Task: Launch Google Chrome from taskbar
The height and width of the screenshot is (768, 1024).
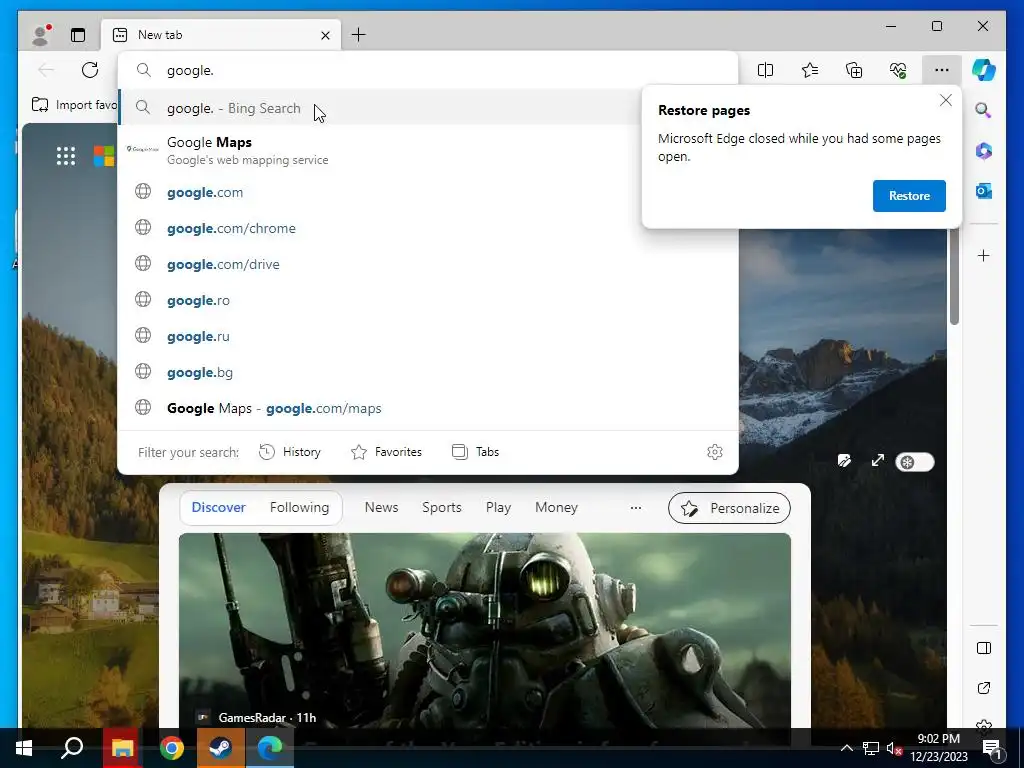Action: [172, 748]
